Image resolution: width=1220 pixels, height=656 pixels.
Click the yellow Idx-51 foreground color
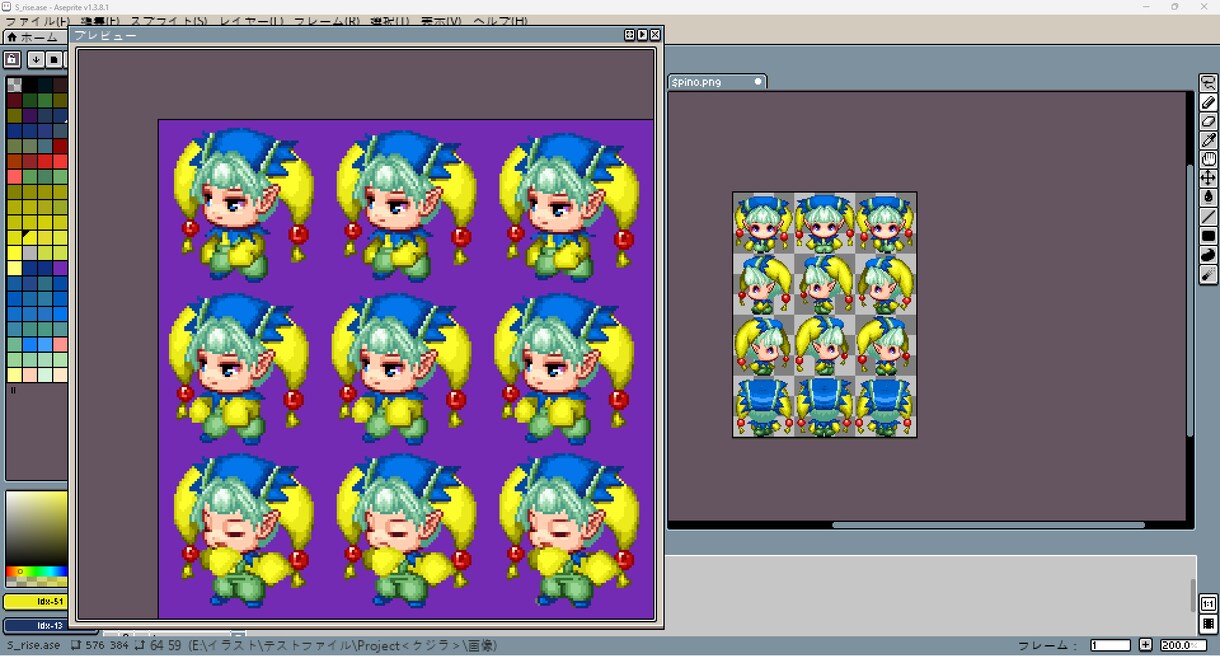tap(35, 602)
